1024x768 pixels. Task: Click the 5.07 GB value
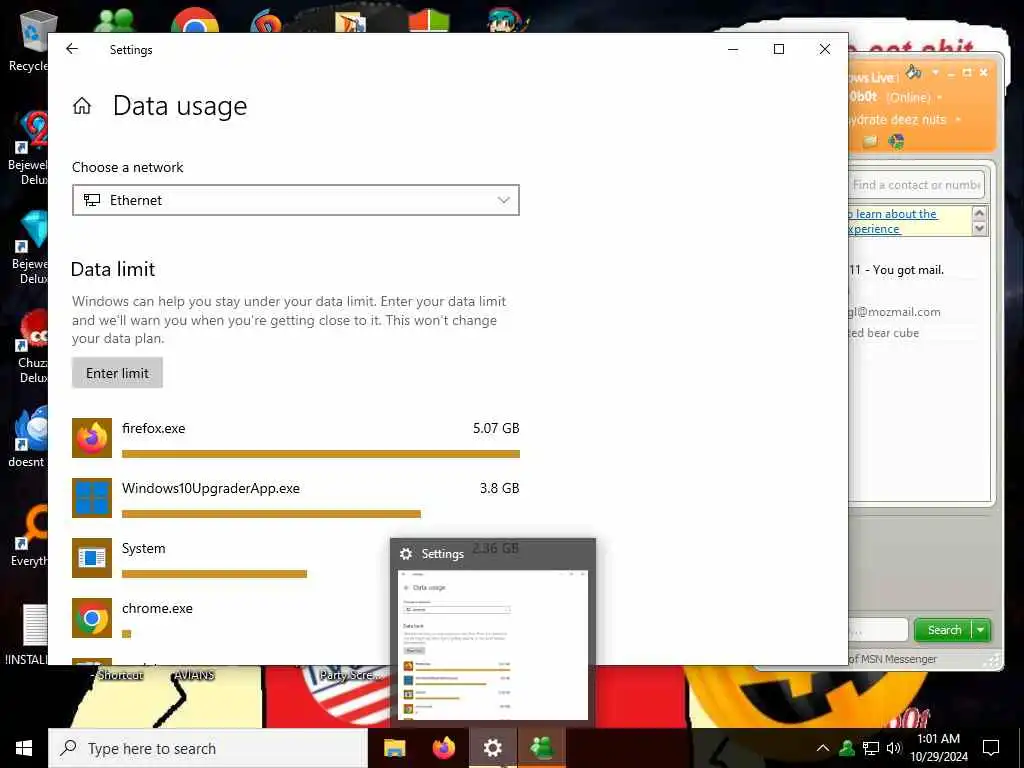pyautogui.click(x=496, y=428)
